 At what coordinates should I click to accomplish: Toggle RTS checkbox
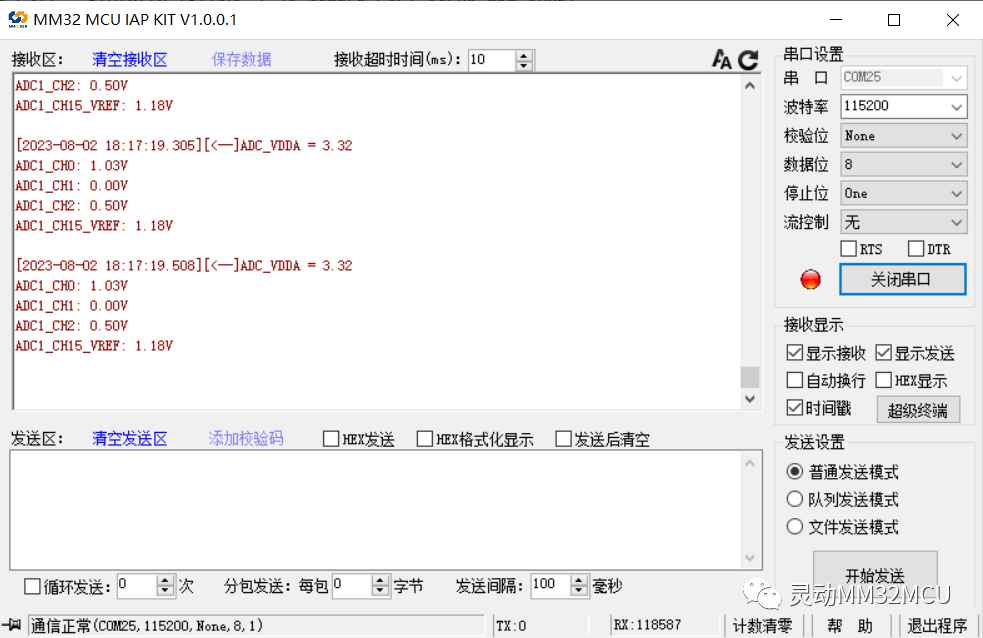(848, 249)
